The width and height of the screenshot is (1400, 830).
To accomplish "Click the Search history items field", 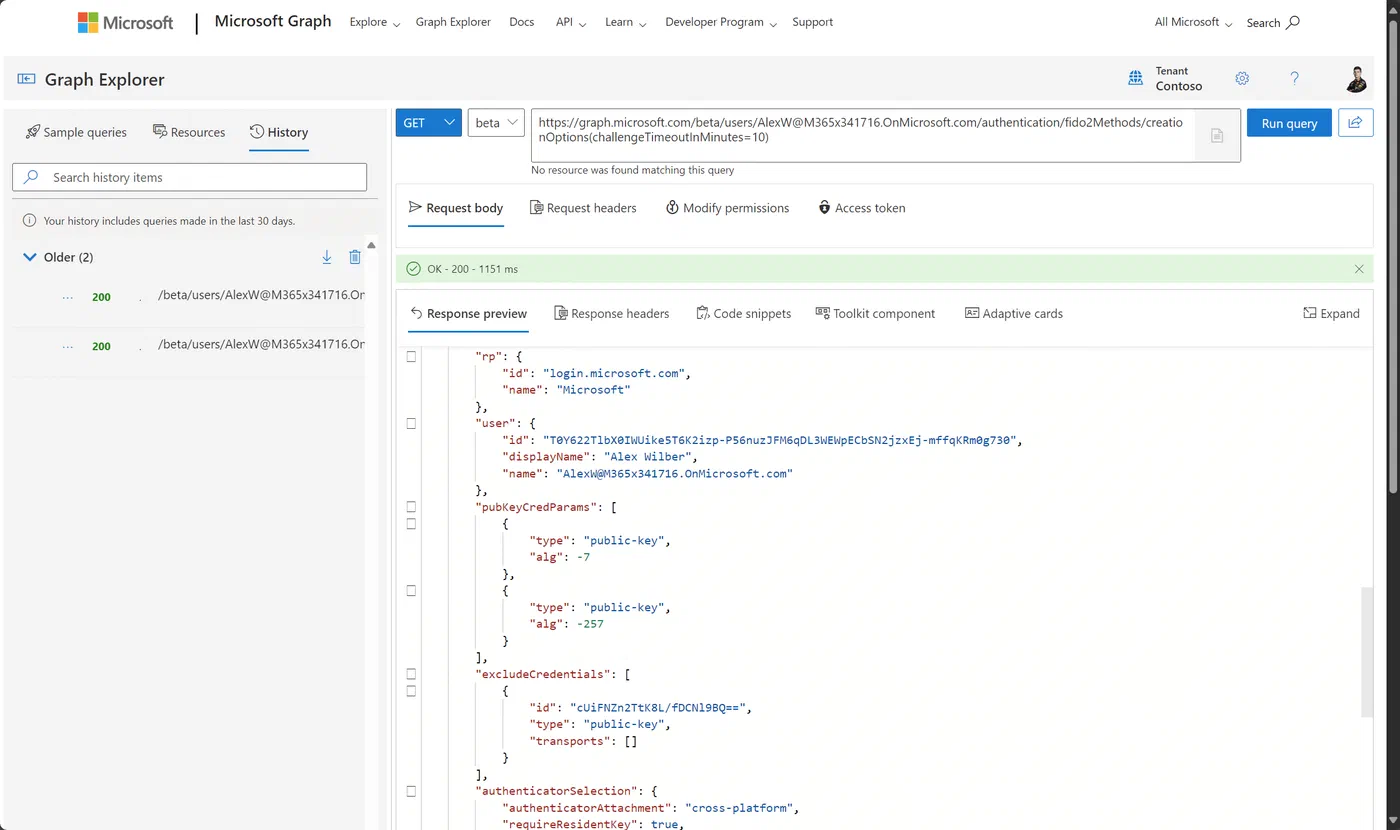I will click(190, 177).
